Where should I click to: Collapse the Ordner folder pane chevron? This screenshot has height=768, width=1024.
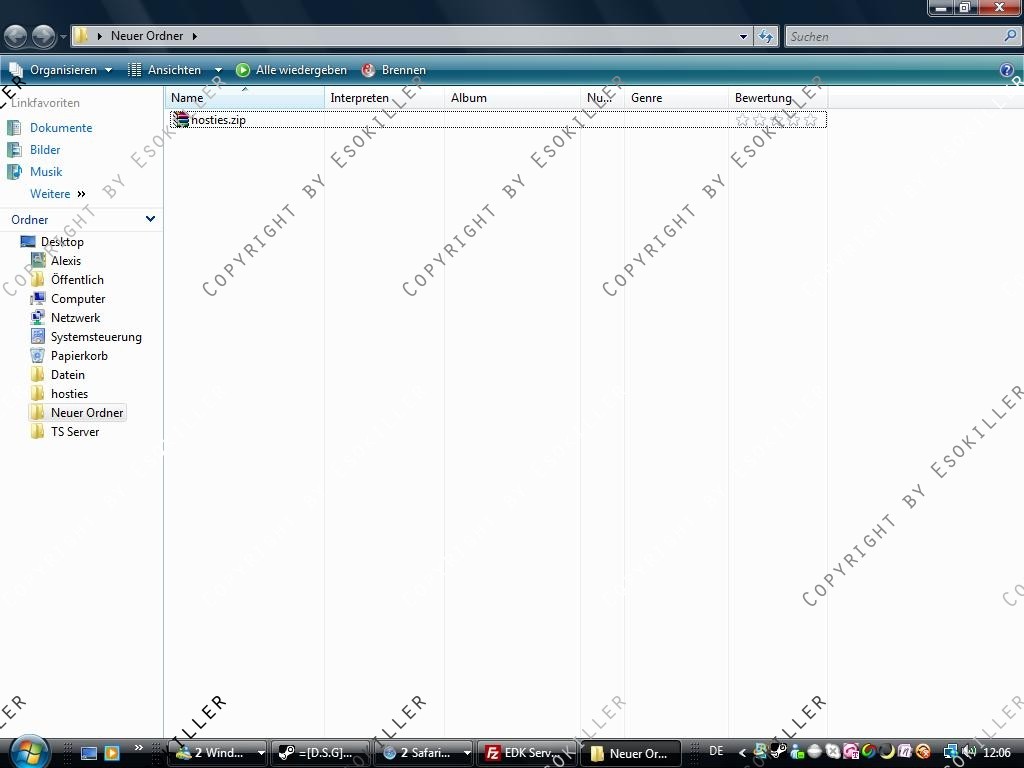pyautogui.click(x=150, y=219)
